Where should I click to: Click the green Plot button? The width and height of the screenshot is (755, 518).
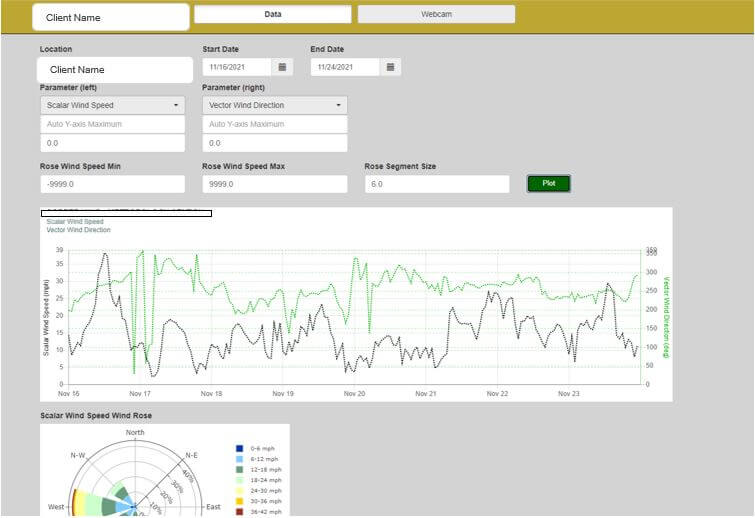pos(549,183)
